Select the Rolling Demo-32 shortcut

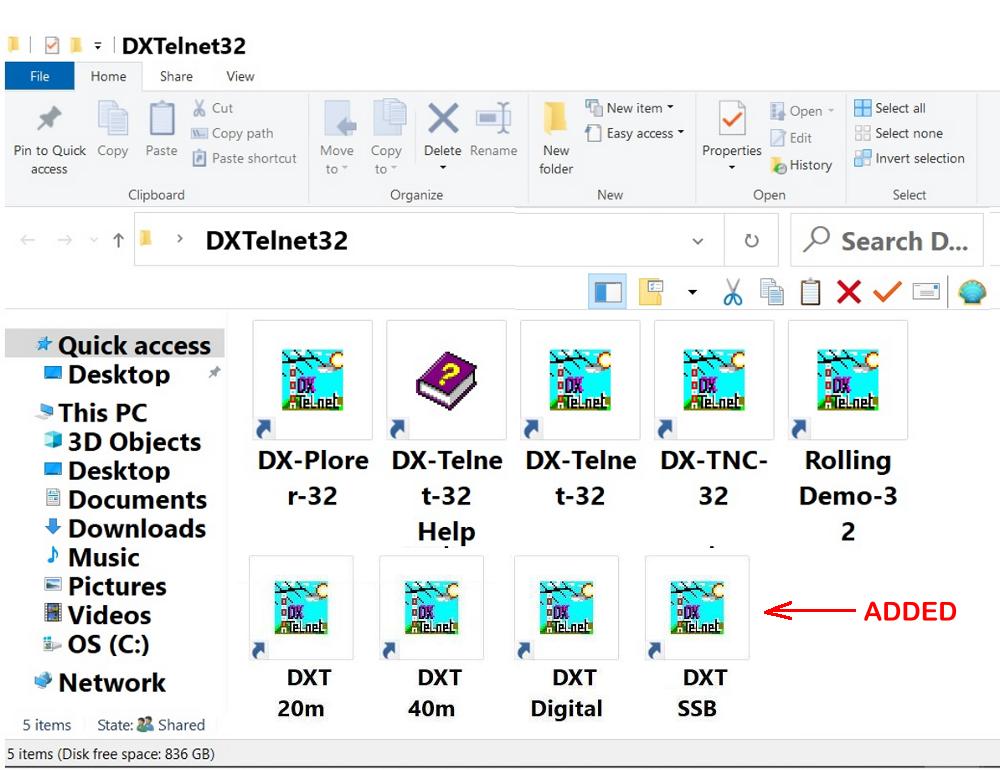click(848, 433)
